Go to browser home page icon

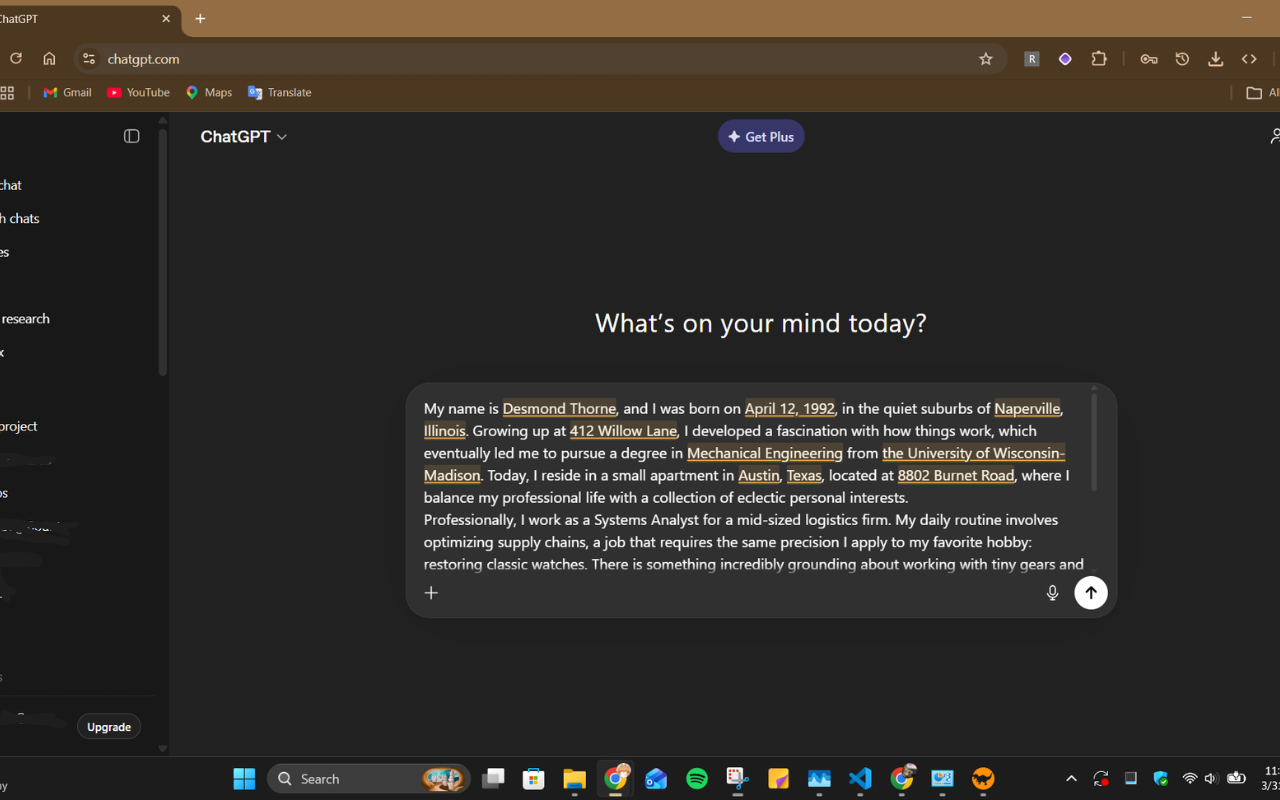(x=49, y=59)
